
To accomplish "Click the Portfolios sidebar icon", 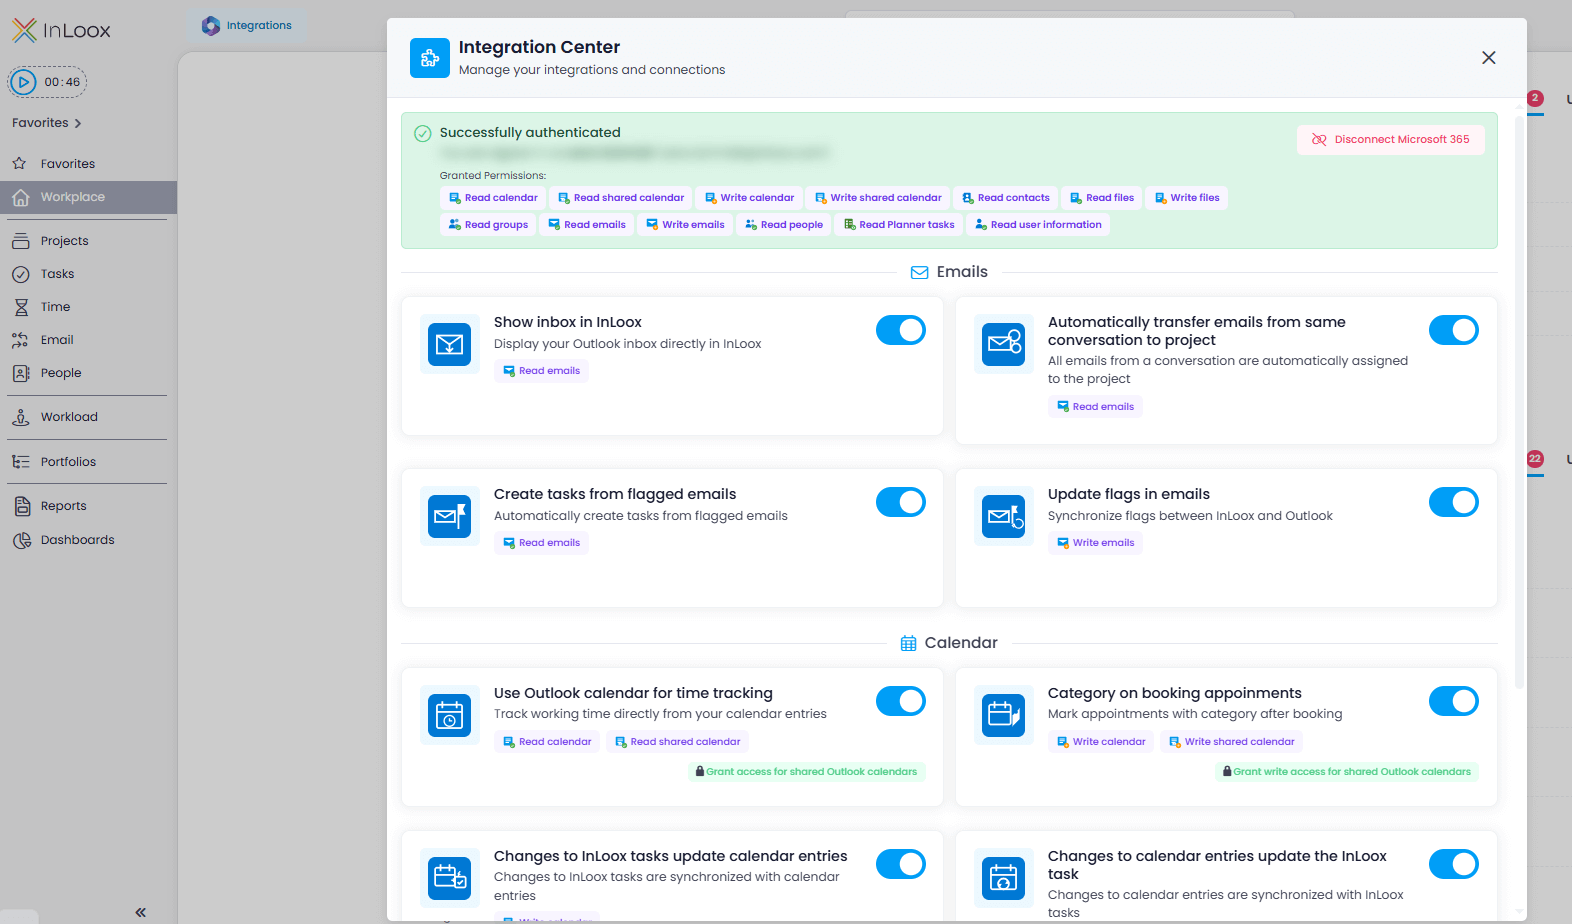I will point(21,462).
